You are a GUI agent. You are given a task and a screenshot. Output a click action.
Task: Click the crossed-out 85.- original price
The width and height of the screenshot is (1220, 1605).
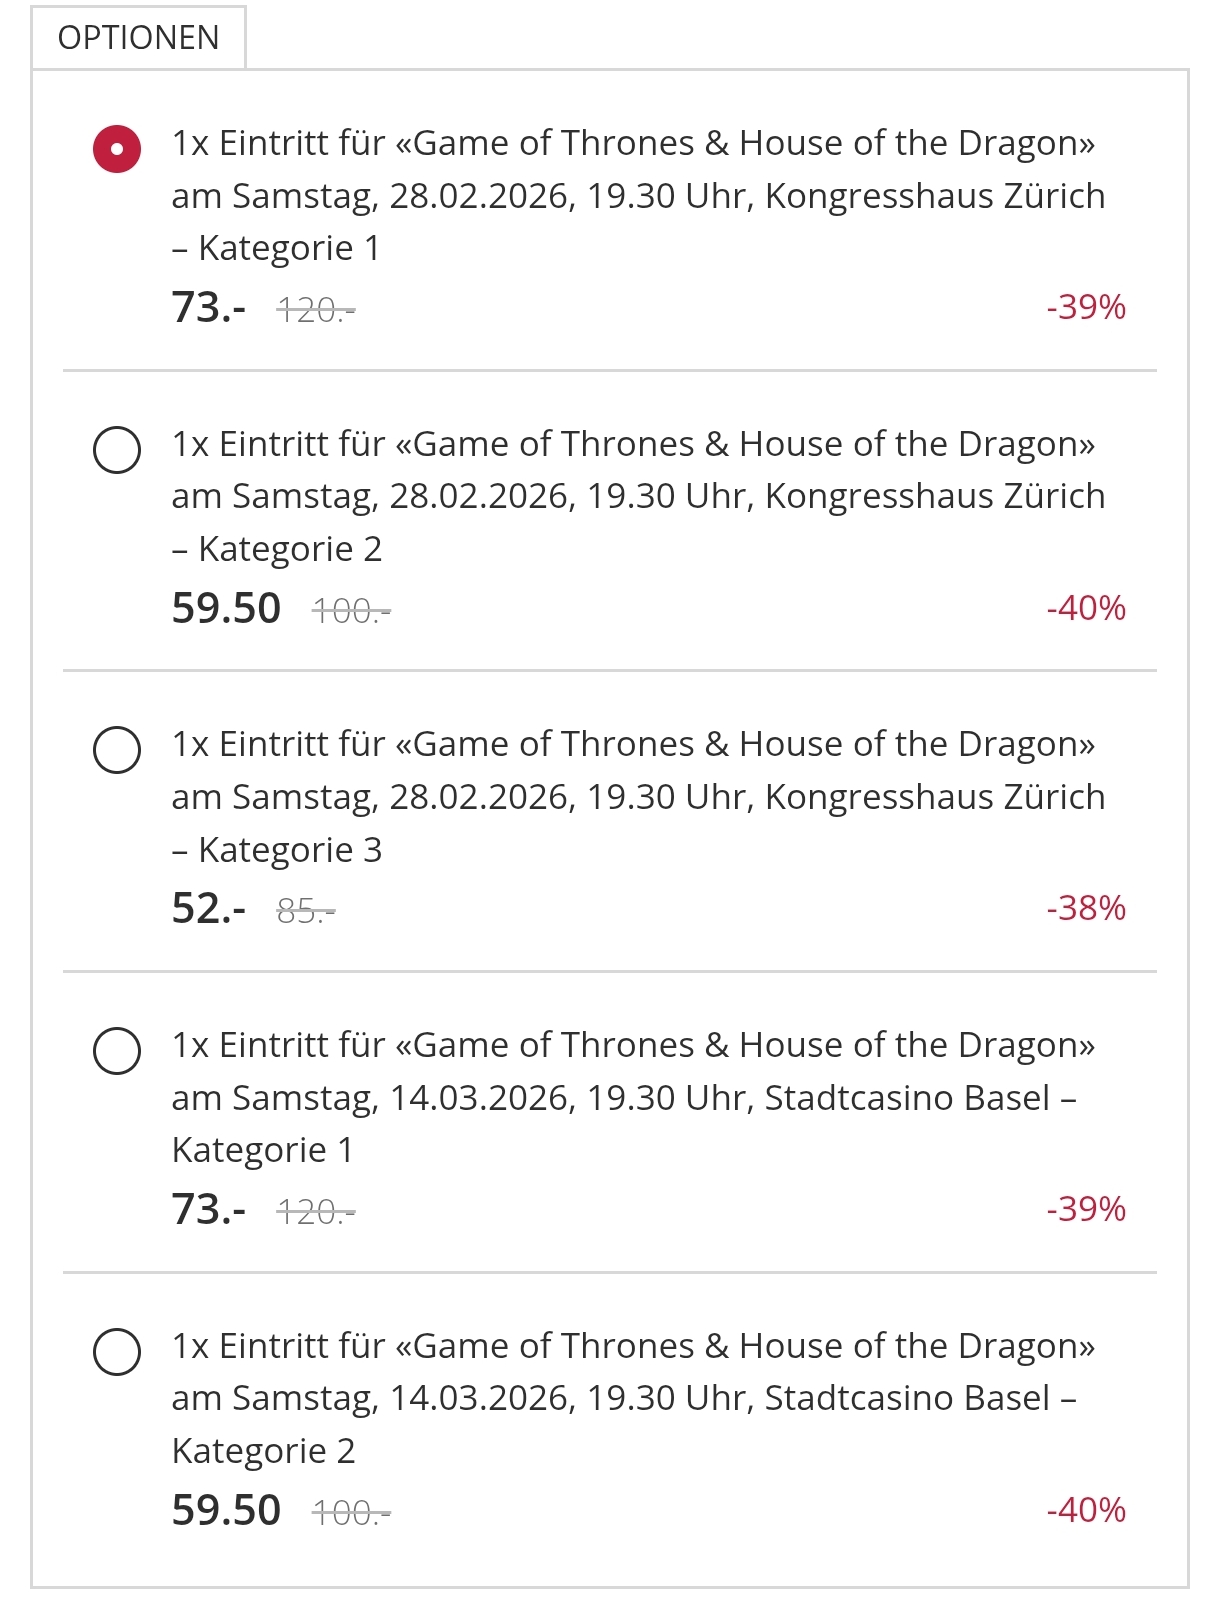point(305,911)
